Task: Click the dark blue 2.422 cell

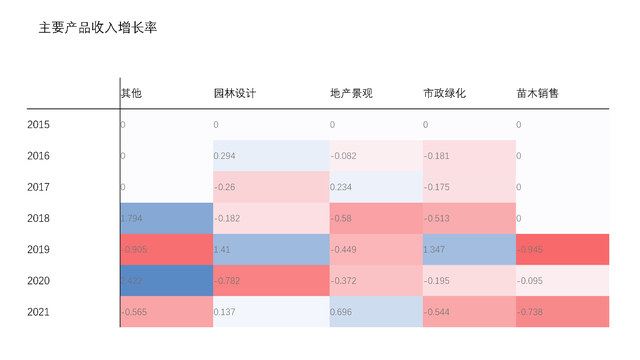Action: [x=167, y=281]
